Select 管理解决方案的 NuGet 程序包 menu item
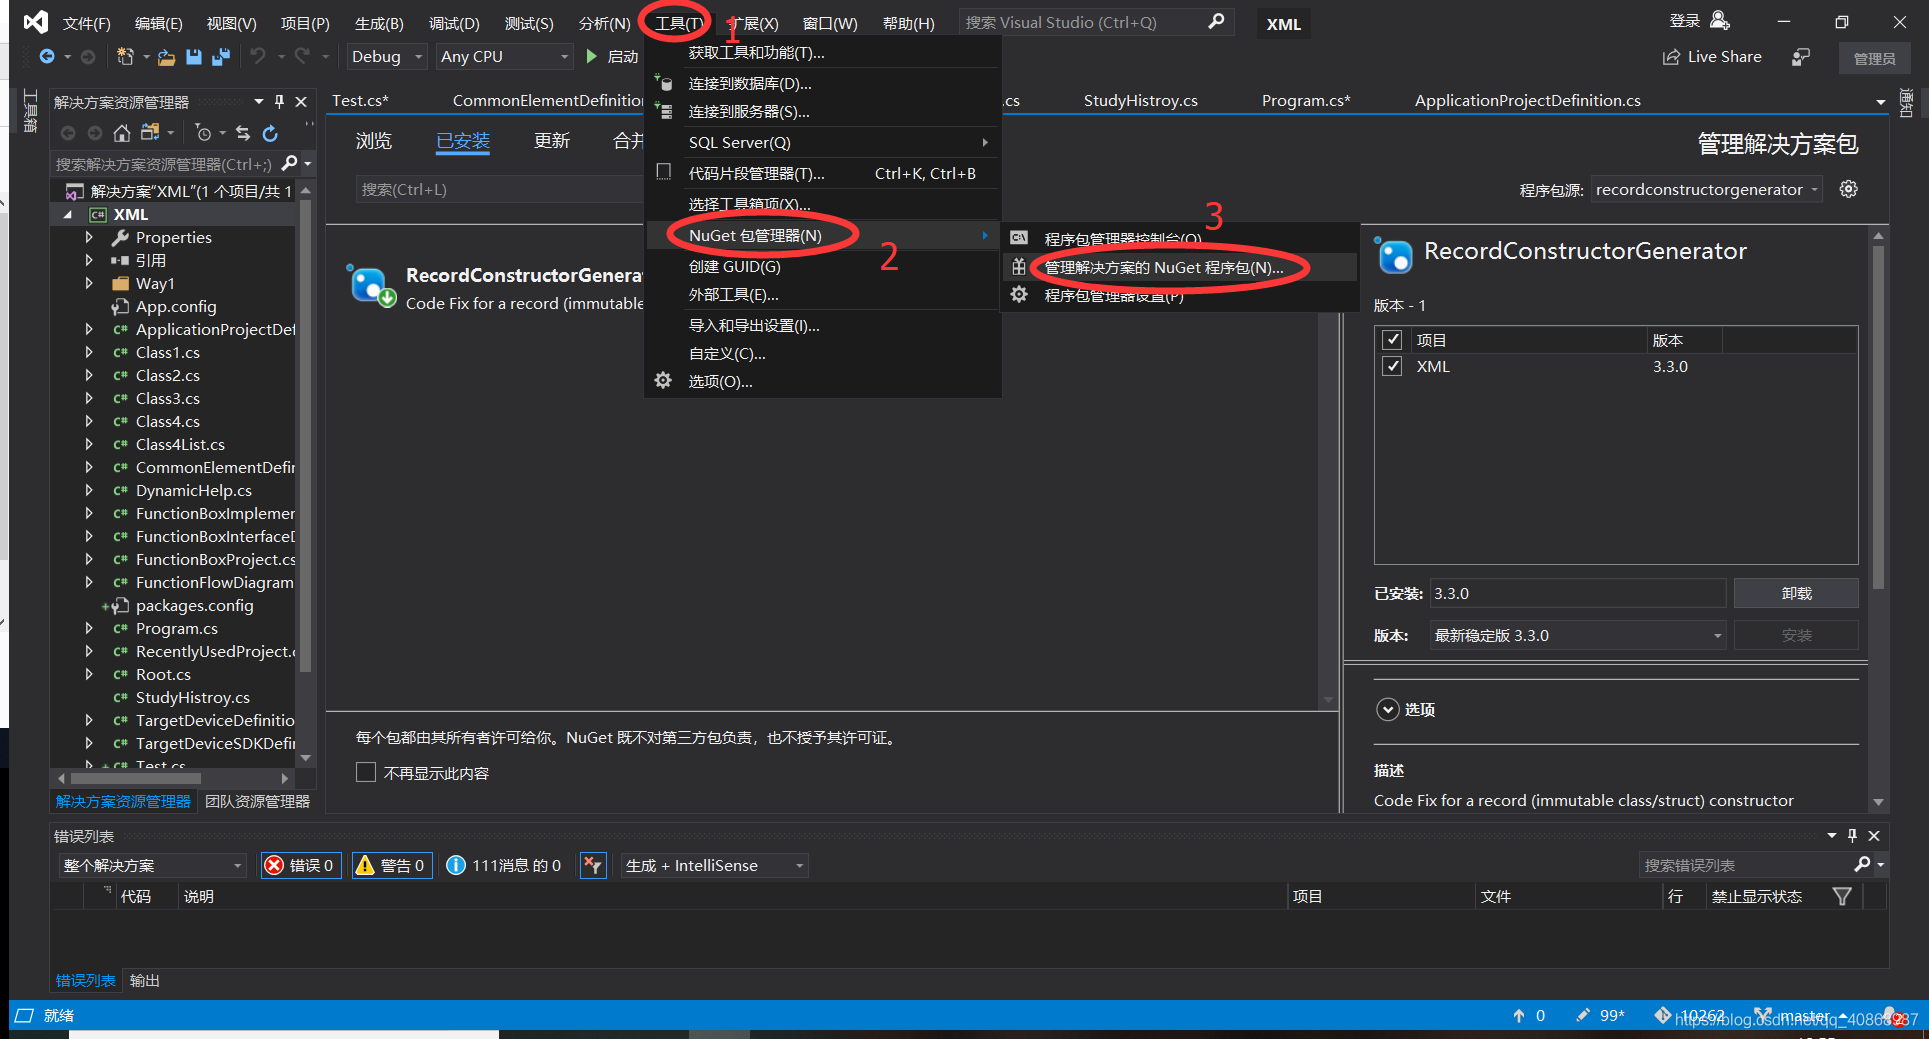 coord(1163,267)
